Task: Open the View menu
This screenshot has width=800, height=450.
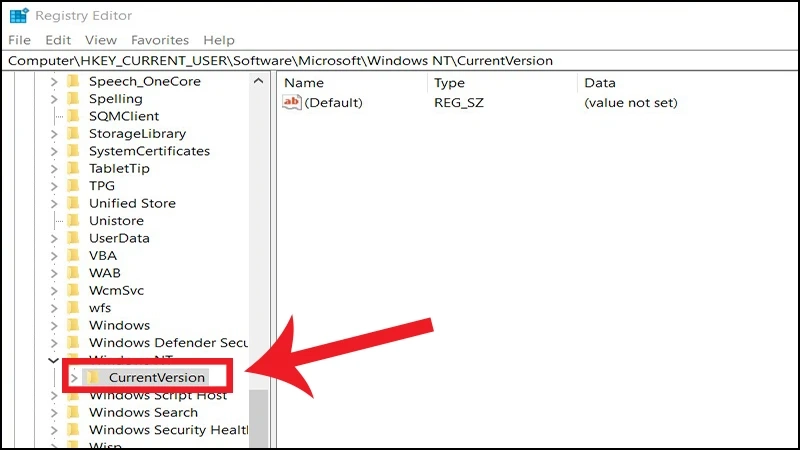Action: (101, 40)
